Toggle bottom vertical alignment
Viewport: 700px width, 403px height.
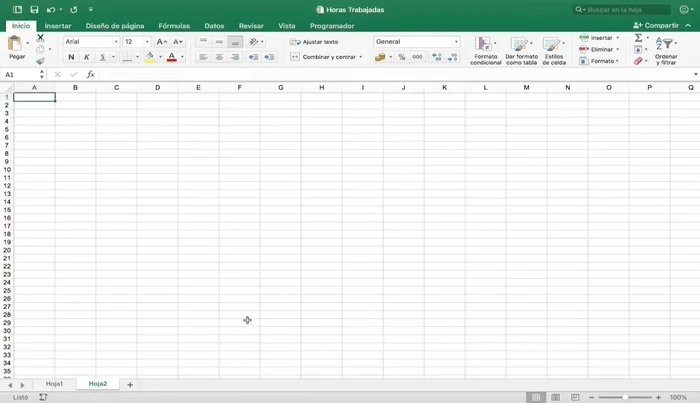click(x=235, y=42)
